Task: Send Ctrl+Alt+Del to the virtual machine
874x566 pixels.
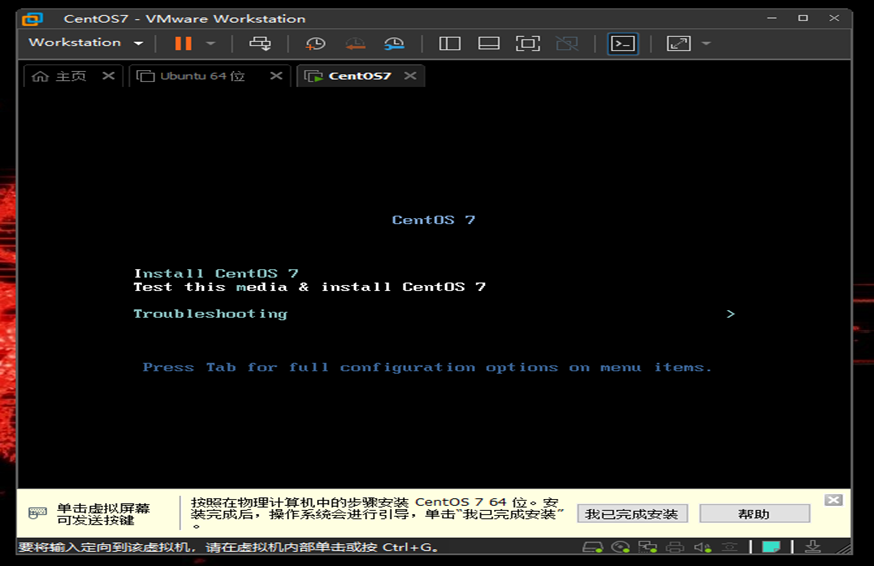Action: [260, 43]
